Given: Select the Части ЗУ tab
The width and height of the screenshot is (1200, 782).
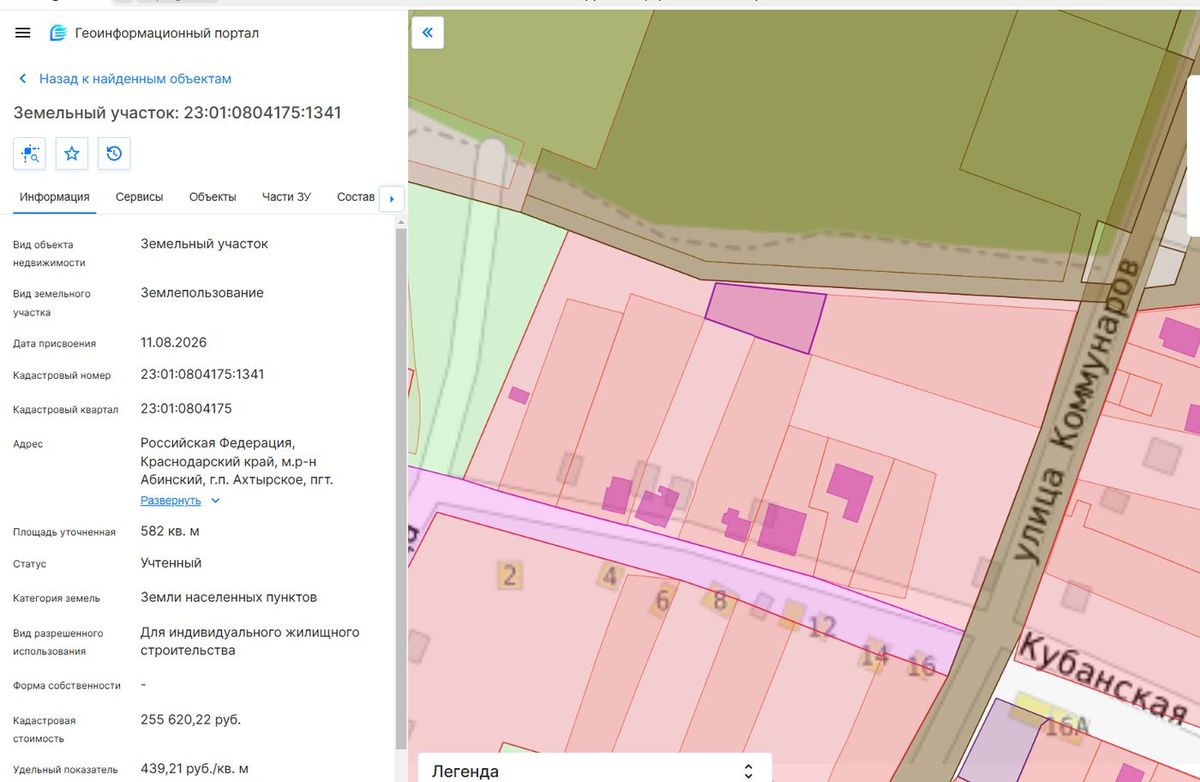Looking at the screenshot, I should coord(286,197).
